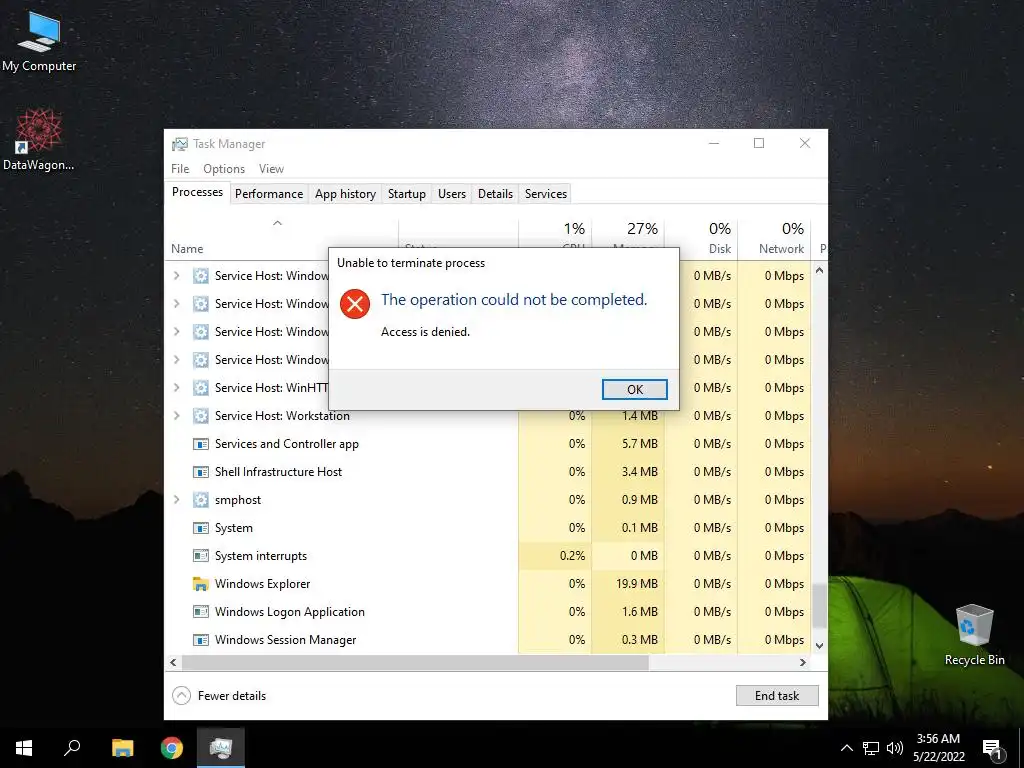Select the System process row text

click(x=234, y=528)
